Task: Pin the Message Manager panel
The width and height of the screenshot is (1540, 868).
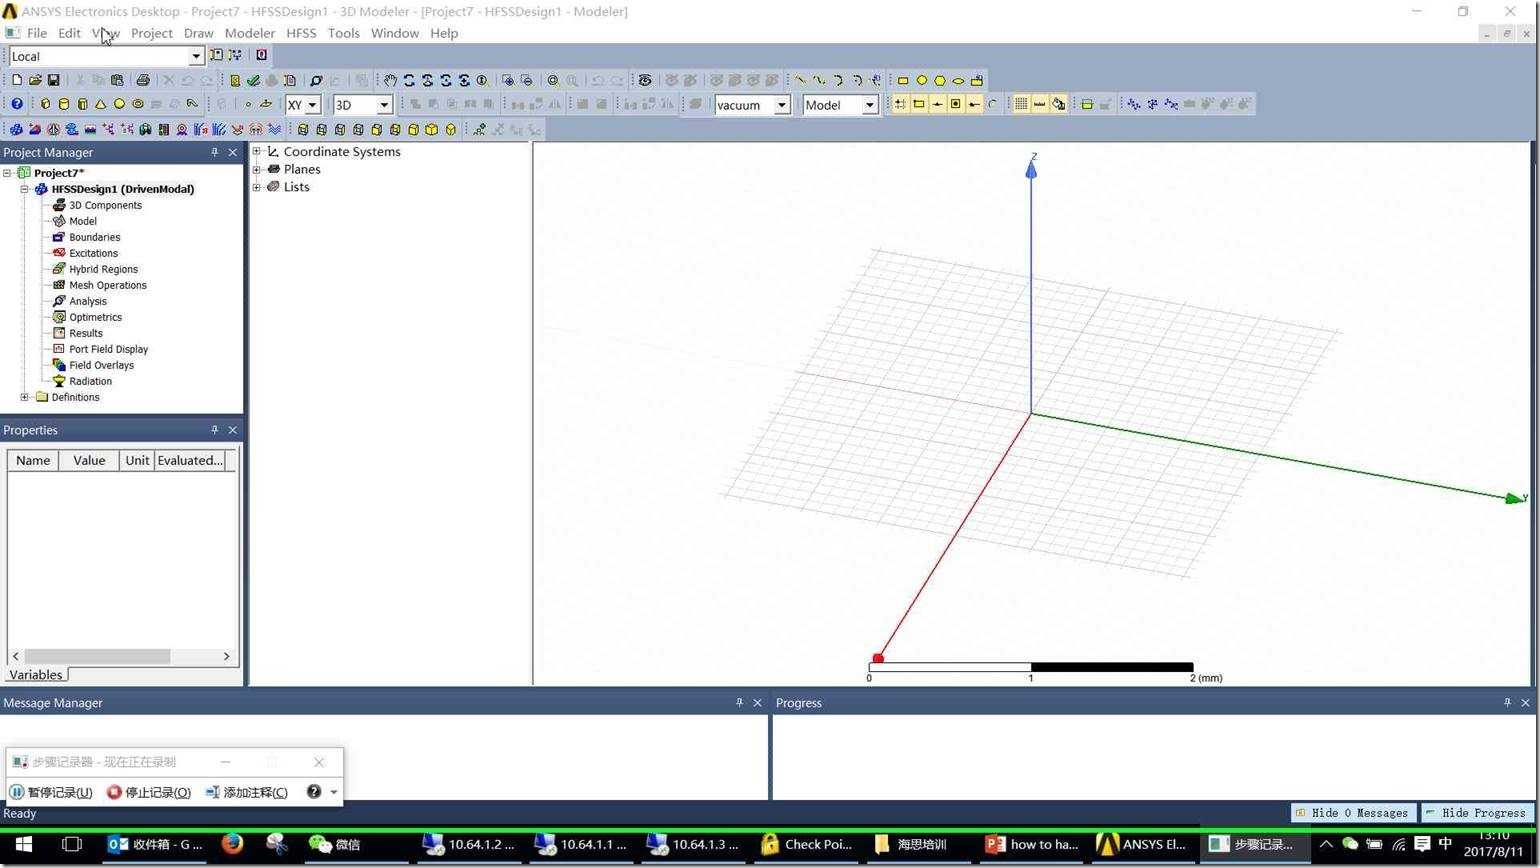Action: point(739,703)
